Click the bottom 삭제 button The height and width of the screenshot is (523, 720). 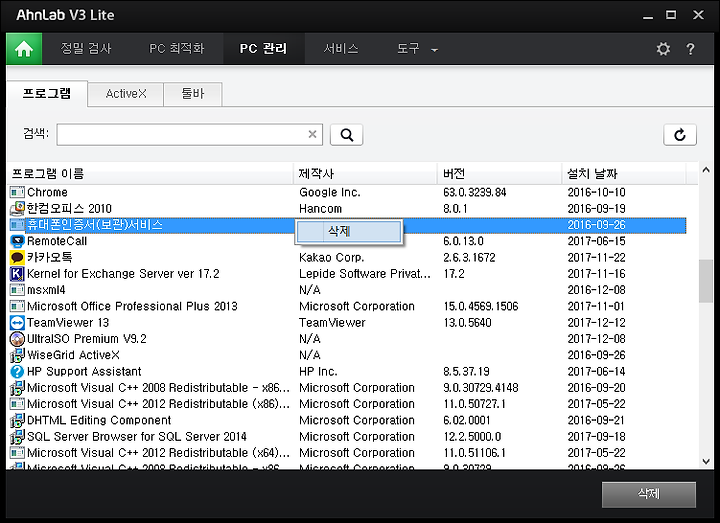click(x=648, y=494)
